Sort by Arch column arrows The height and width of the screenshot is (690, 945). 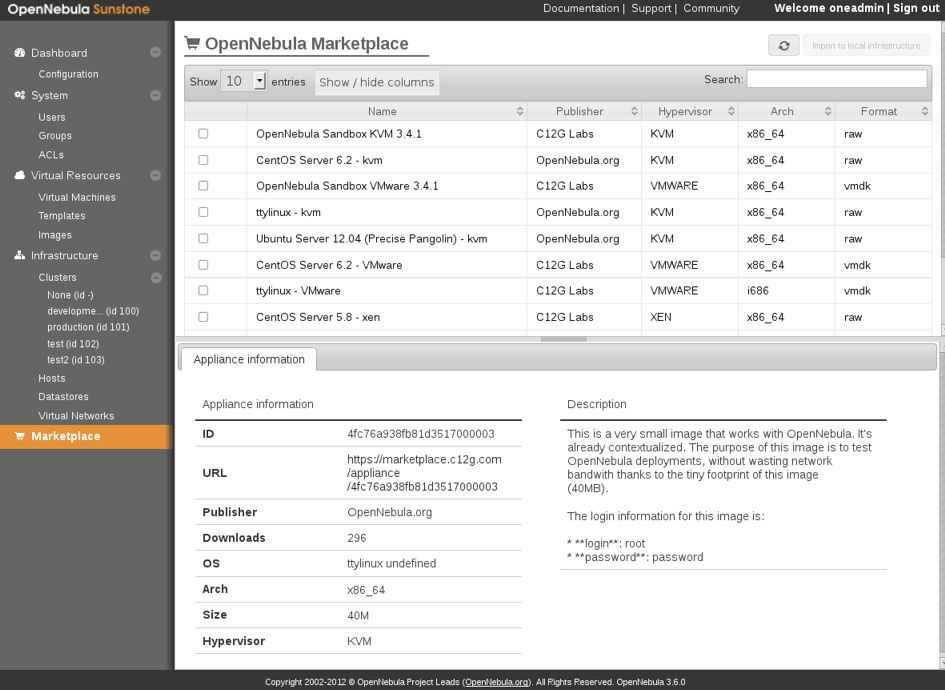827,111
